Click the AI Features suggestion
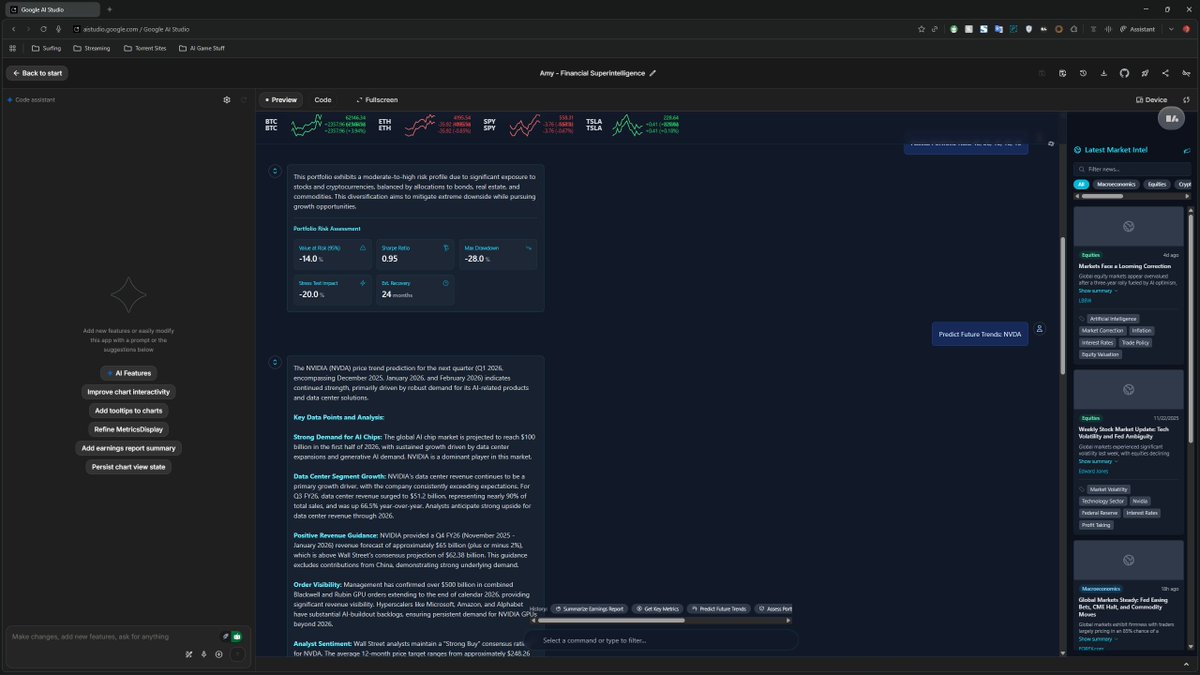This screenshot has height=675, width=1200. (x=128, y=373)
